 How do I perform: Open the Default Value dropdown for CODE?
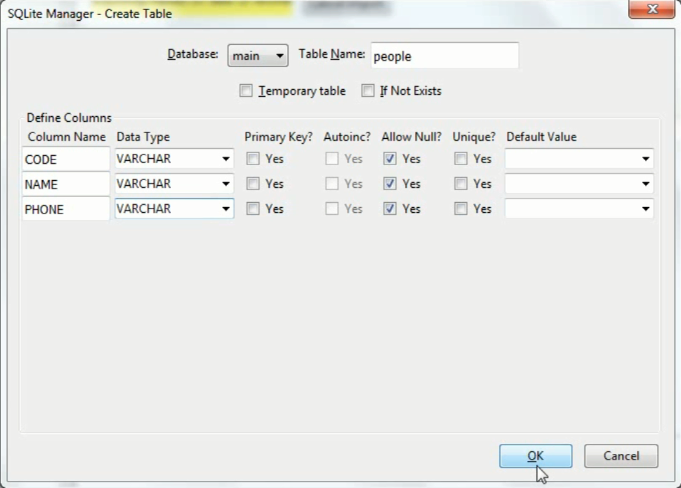point(579,158)
